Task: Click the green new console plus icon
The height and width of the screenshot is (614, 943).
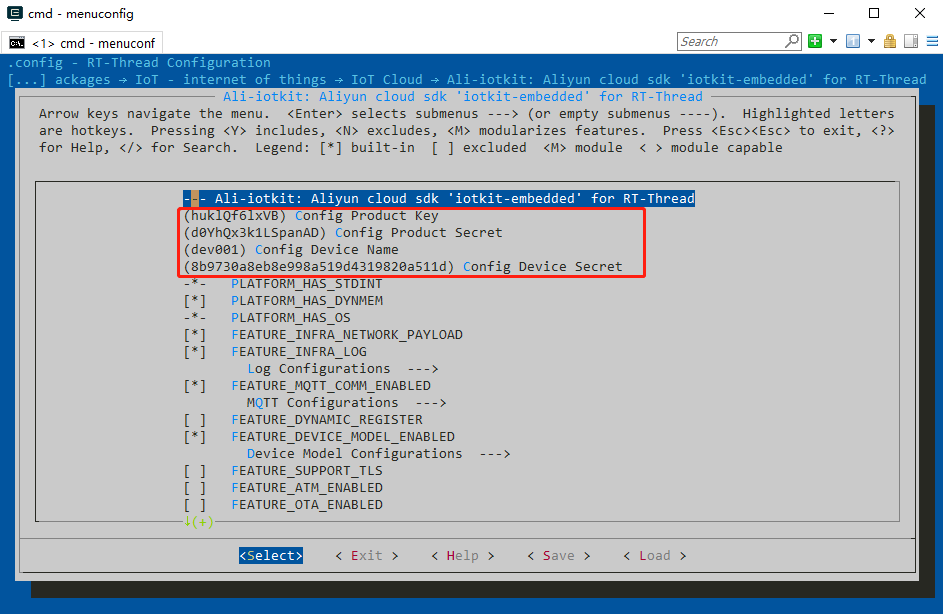Action: (x=815, y=41)
